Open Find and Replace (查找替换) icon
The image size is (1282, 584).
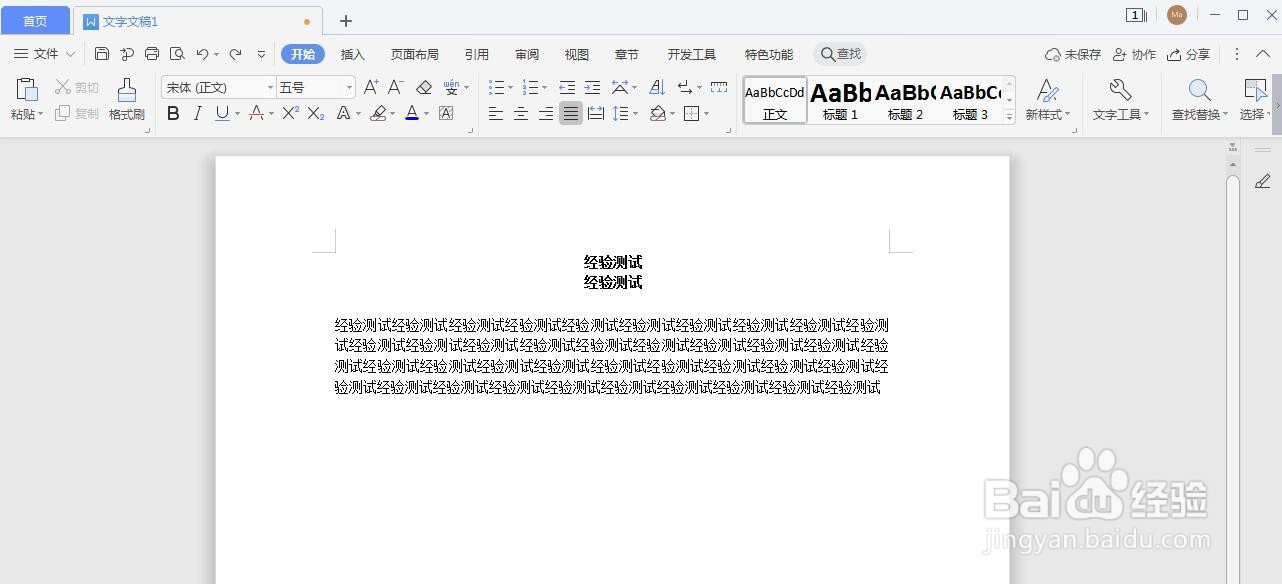[1199, 97]
